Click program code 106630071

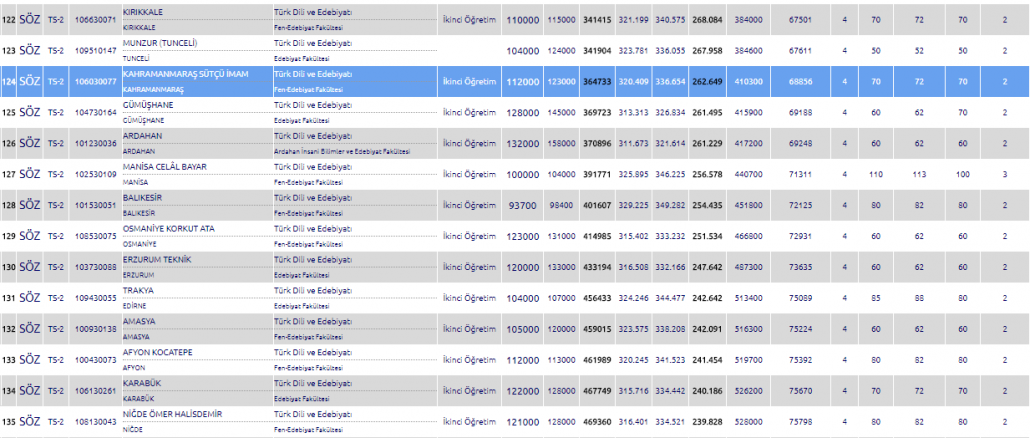tap(96, 21)
